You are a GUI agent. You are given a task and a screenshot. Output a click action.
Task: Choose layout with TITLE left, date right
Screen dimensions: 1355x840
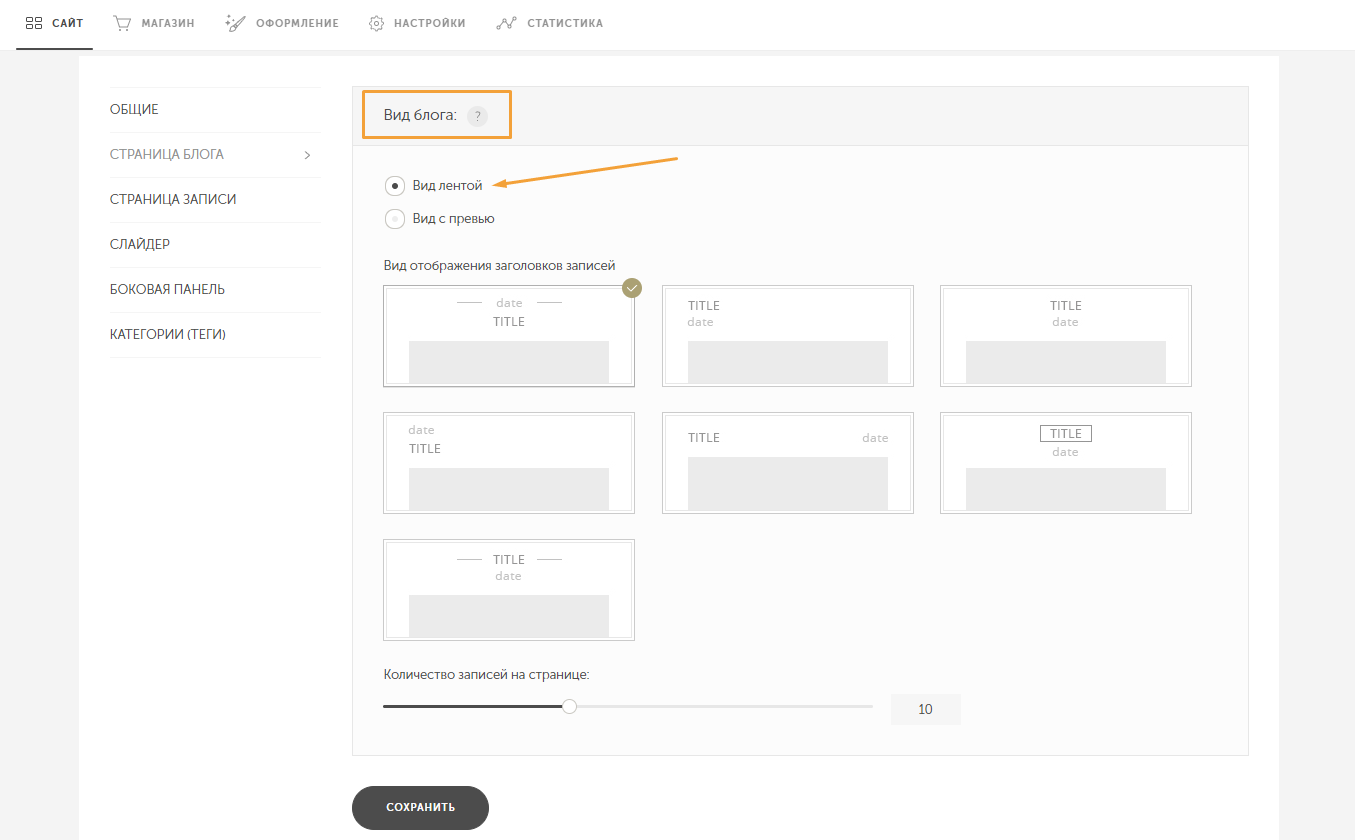click(788, 463)
